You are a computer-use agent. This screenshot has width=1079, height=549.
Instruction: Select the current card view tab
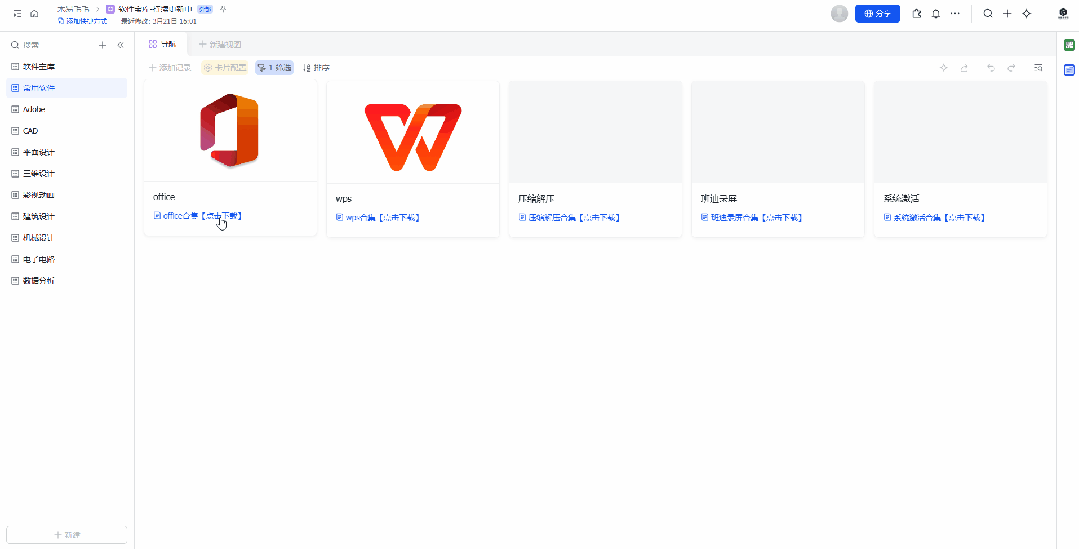(162, 44)
